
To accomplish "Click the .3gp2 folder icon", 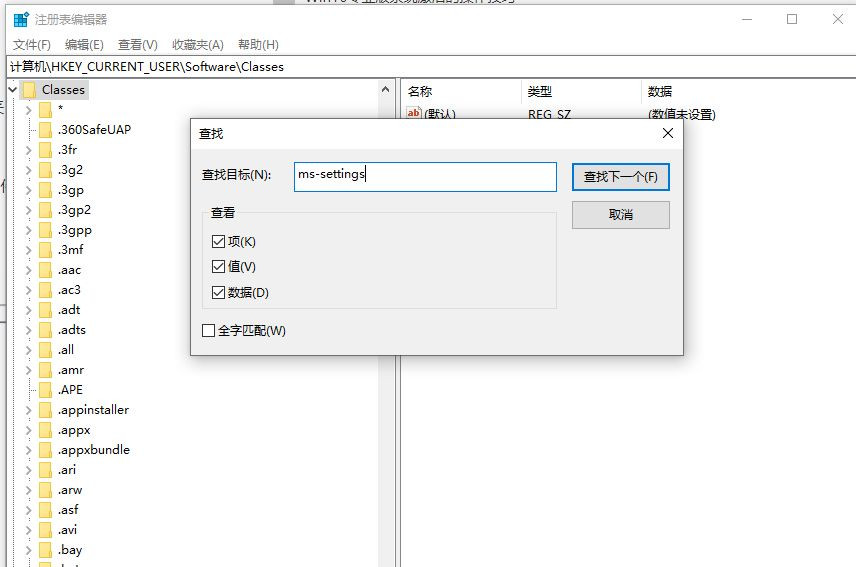I will (46, 210).
